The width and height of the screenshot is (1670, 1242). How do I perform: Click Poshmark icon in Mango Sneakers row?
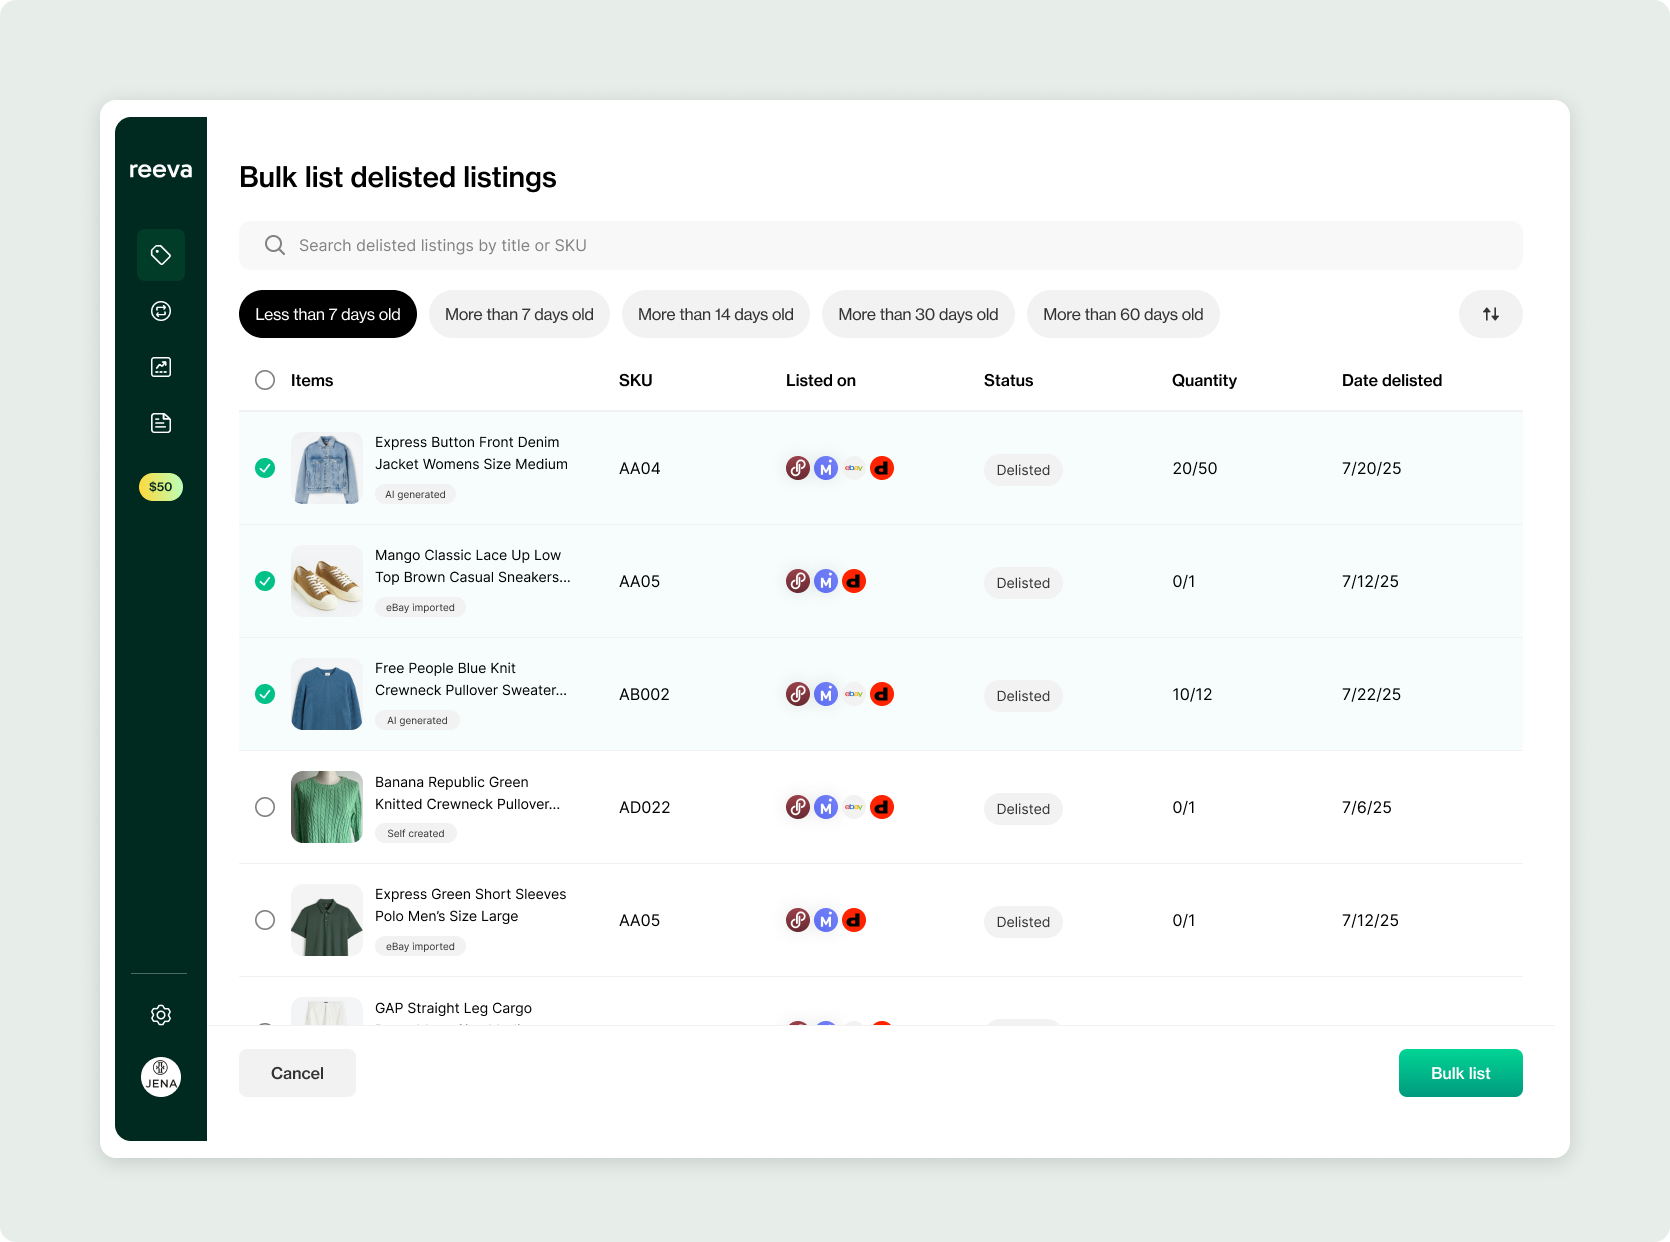pyautogui.click(x=798, y=581)
